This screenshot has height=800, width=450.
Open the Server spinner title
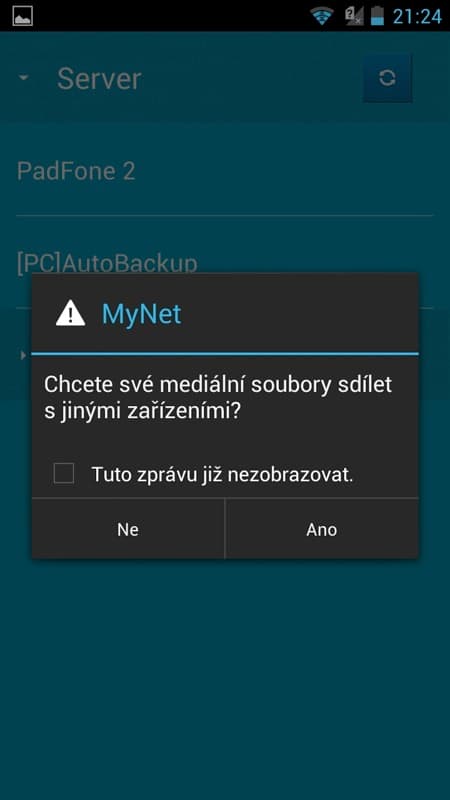(x=99, y=79)
